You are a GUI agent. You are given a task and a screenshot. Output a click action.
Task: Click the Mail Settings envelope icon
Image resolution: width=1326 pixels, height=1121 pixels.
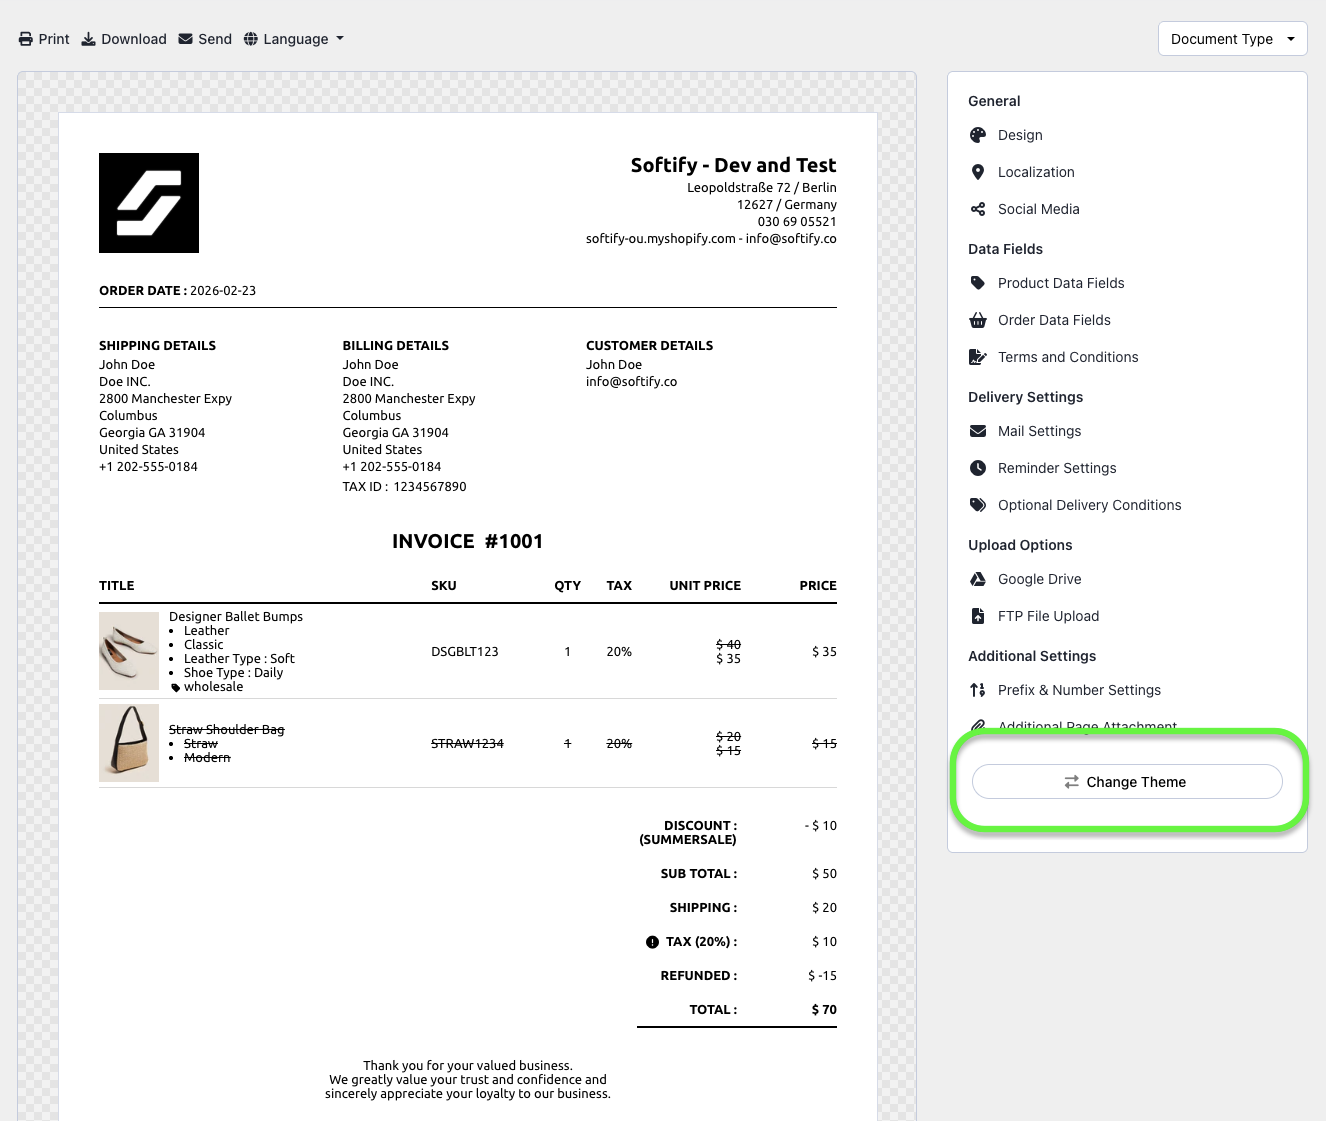pyautogui.click(x=978, y=431)
